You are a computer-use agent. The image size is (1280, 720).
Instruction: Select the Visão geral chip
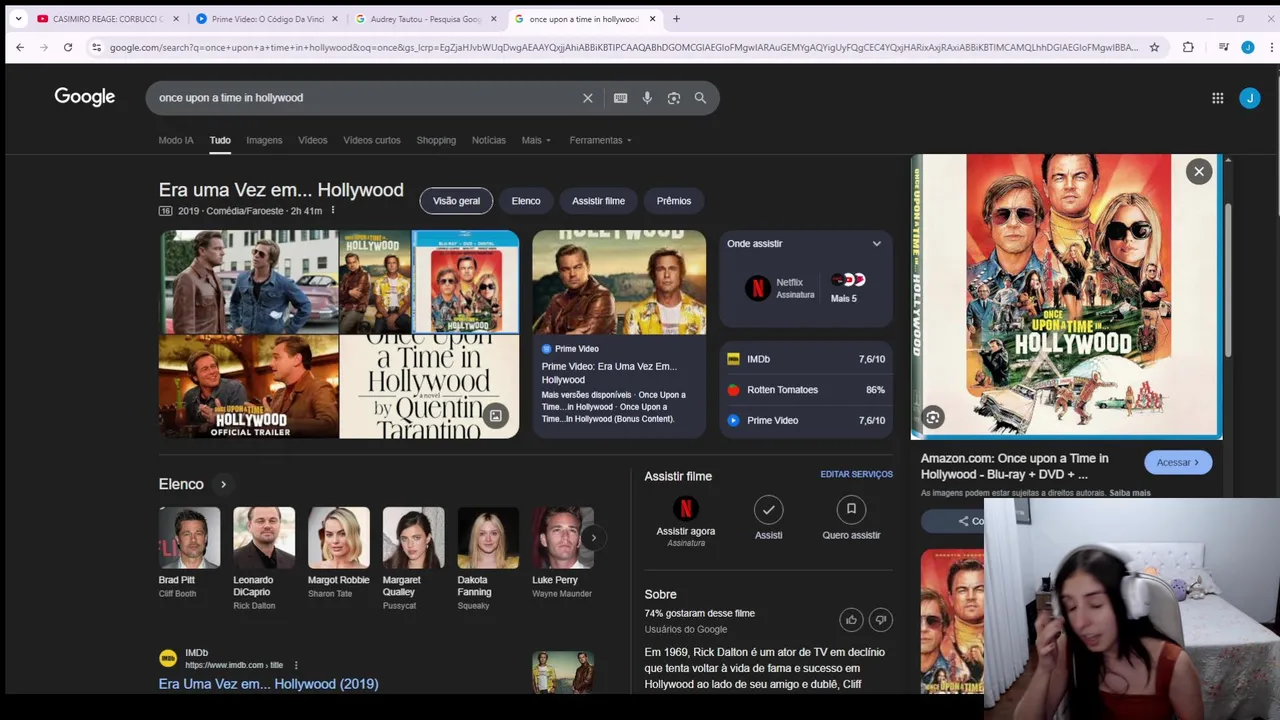[x=456, y=201]
